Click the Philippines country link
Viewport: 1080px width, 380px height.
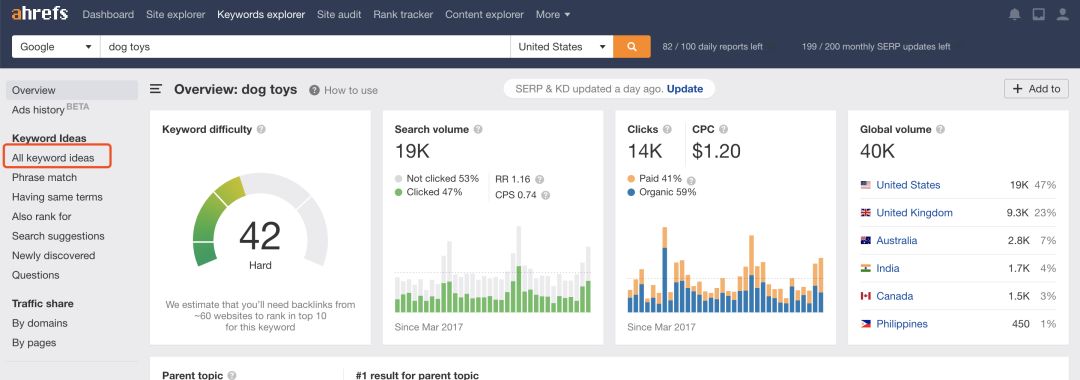point(902,324)
